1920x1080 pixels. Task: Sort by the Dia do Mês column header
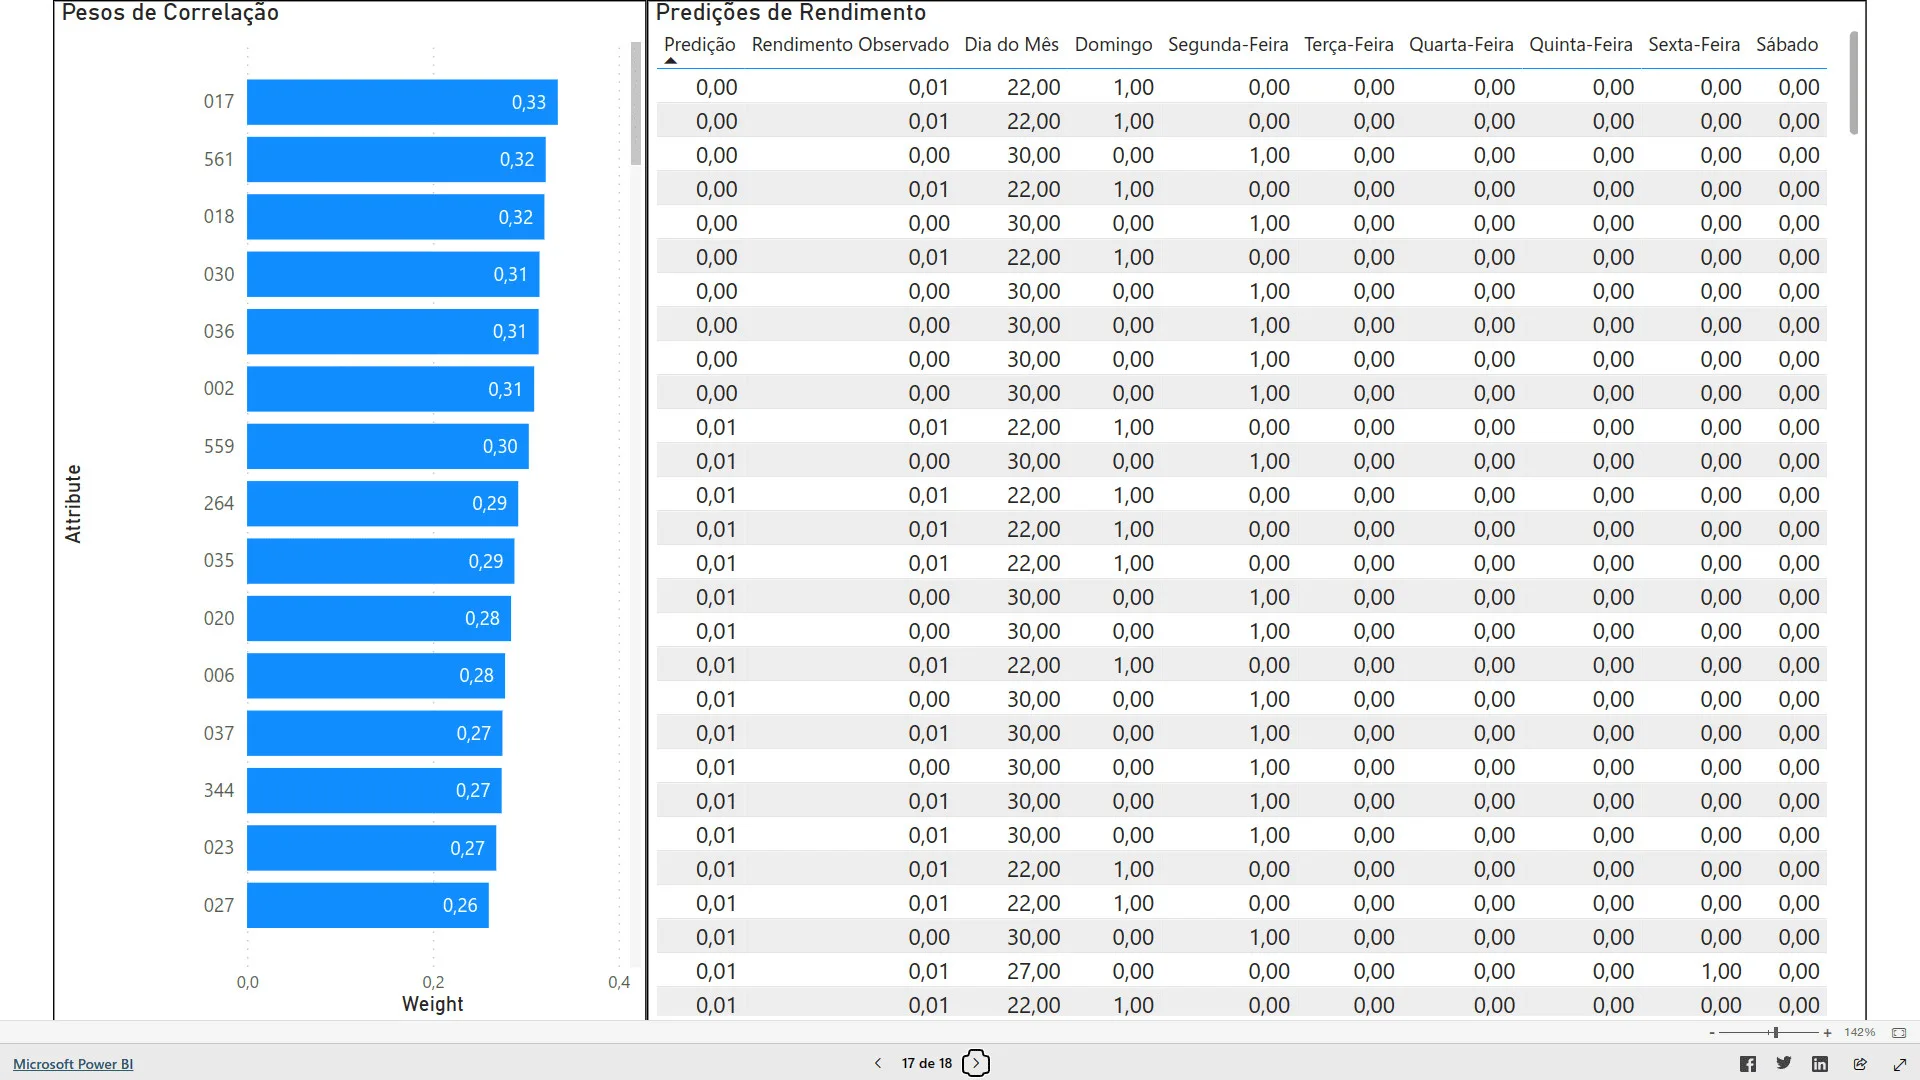pyautogui.click(x=1010, y=45)
